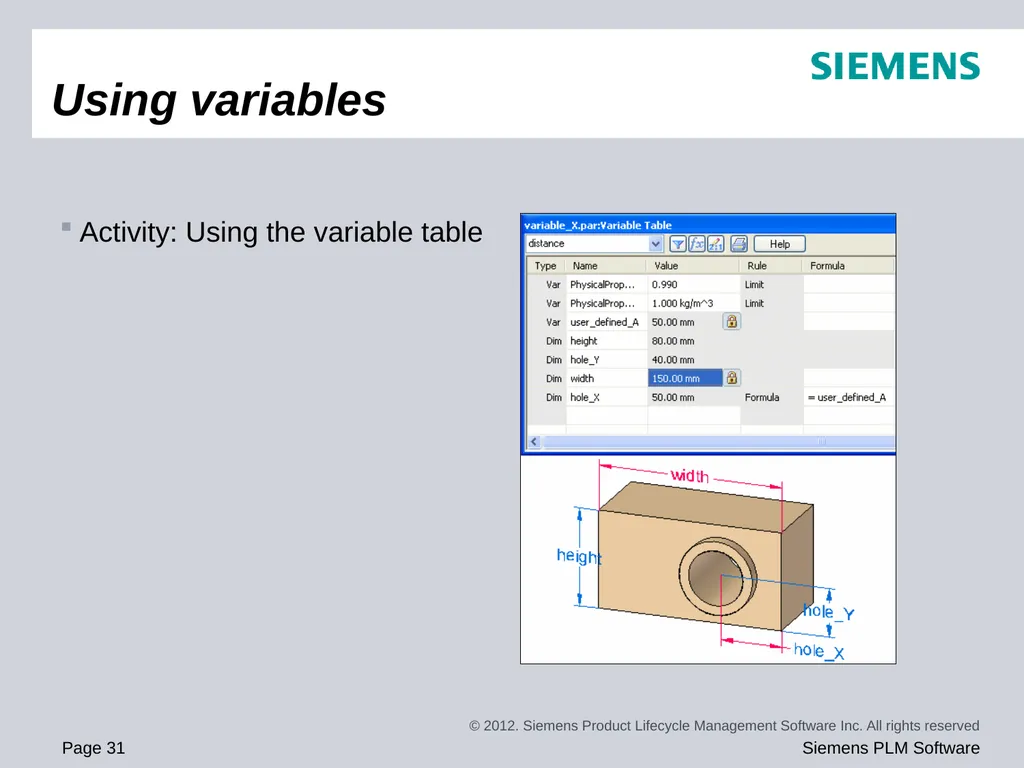Click the height dimension label on the model
This screenshot has width=1024, height=768.
579,556
